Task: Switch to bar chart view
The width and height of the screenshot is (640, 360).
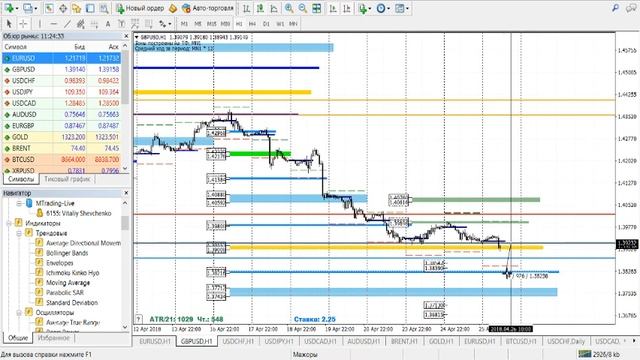Action: [247, 8]
